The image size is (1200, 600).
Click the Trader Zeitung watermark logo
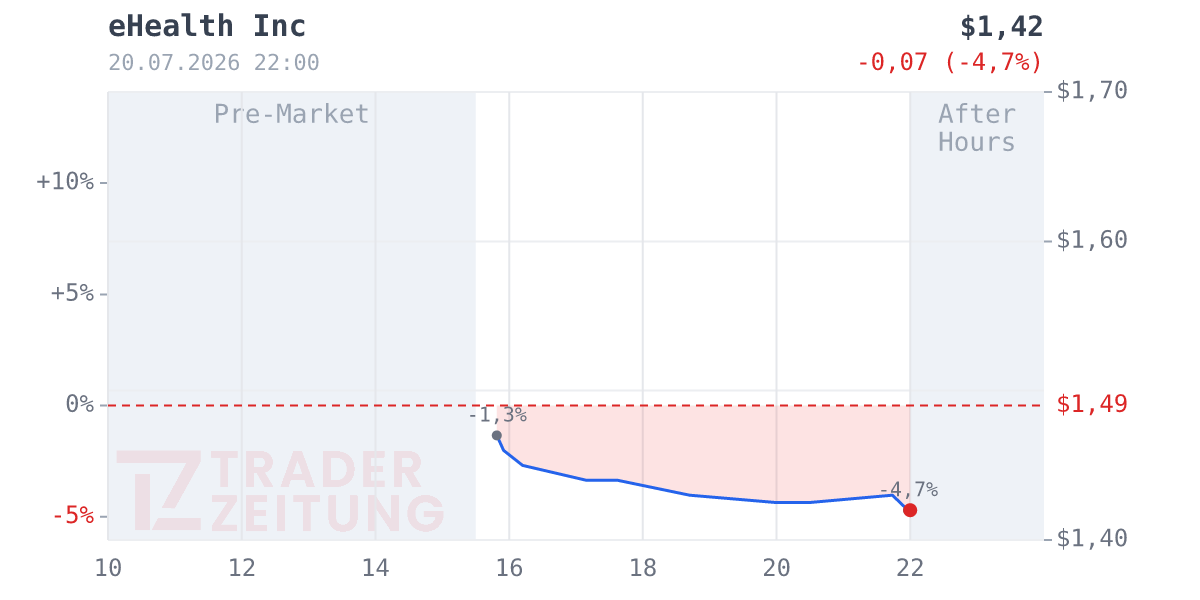280,491
